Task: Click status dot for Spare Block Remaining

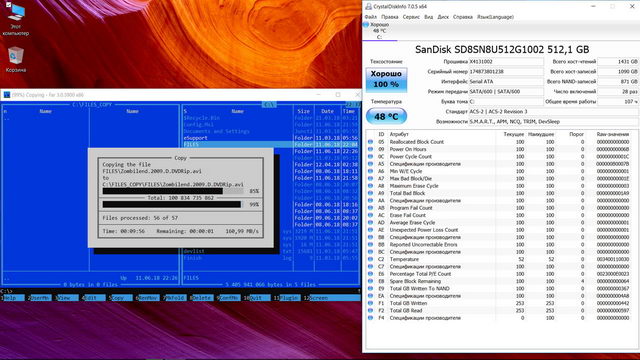Action: click(370, 282)
